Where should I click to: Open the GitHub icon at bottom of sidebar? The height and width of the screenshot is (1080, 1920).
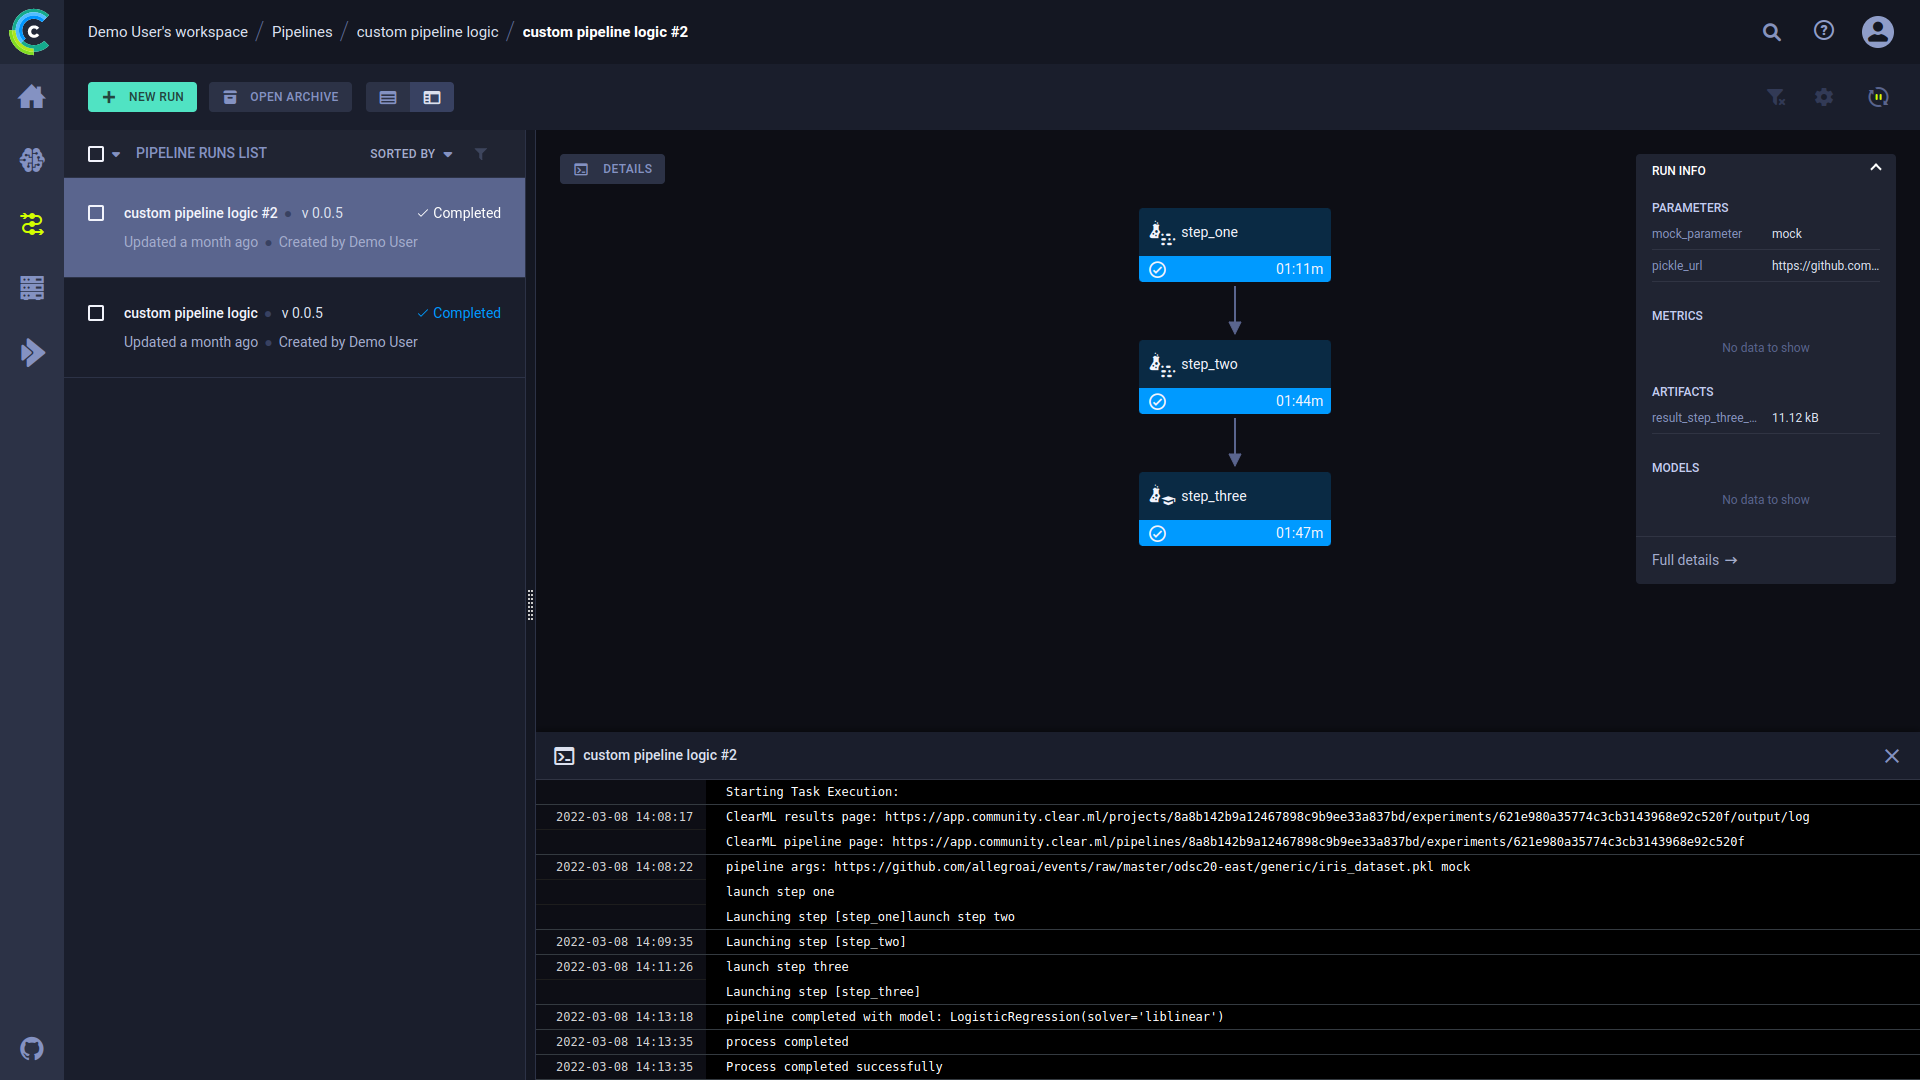point(31,1049)
